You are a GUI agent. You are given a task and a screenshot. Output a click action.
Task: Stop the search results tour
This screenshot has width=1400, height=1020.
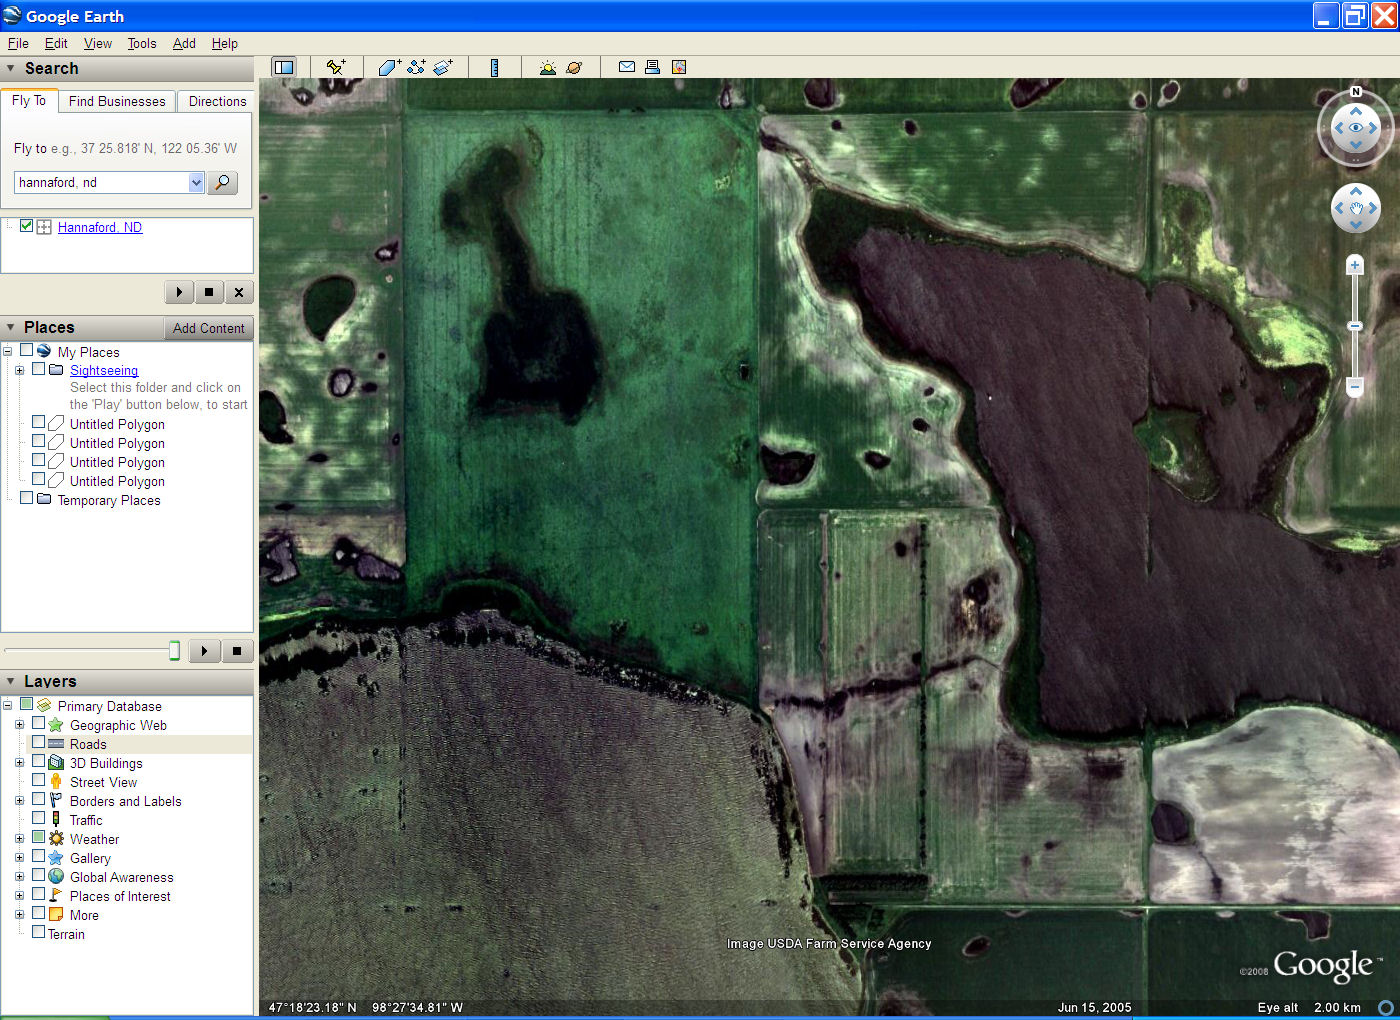(x=209, y=292)
